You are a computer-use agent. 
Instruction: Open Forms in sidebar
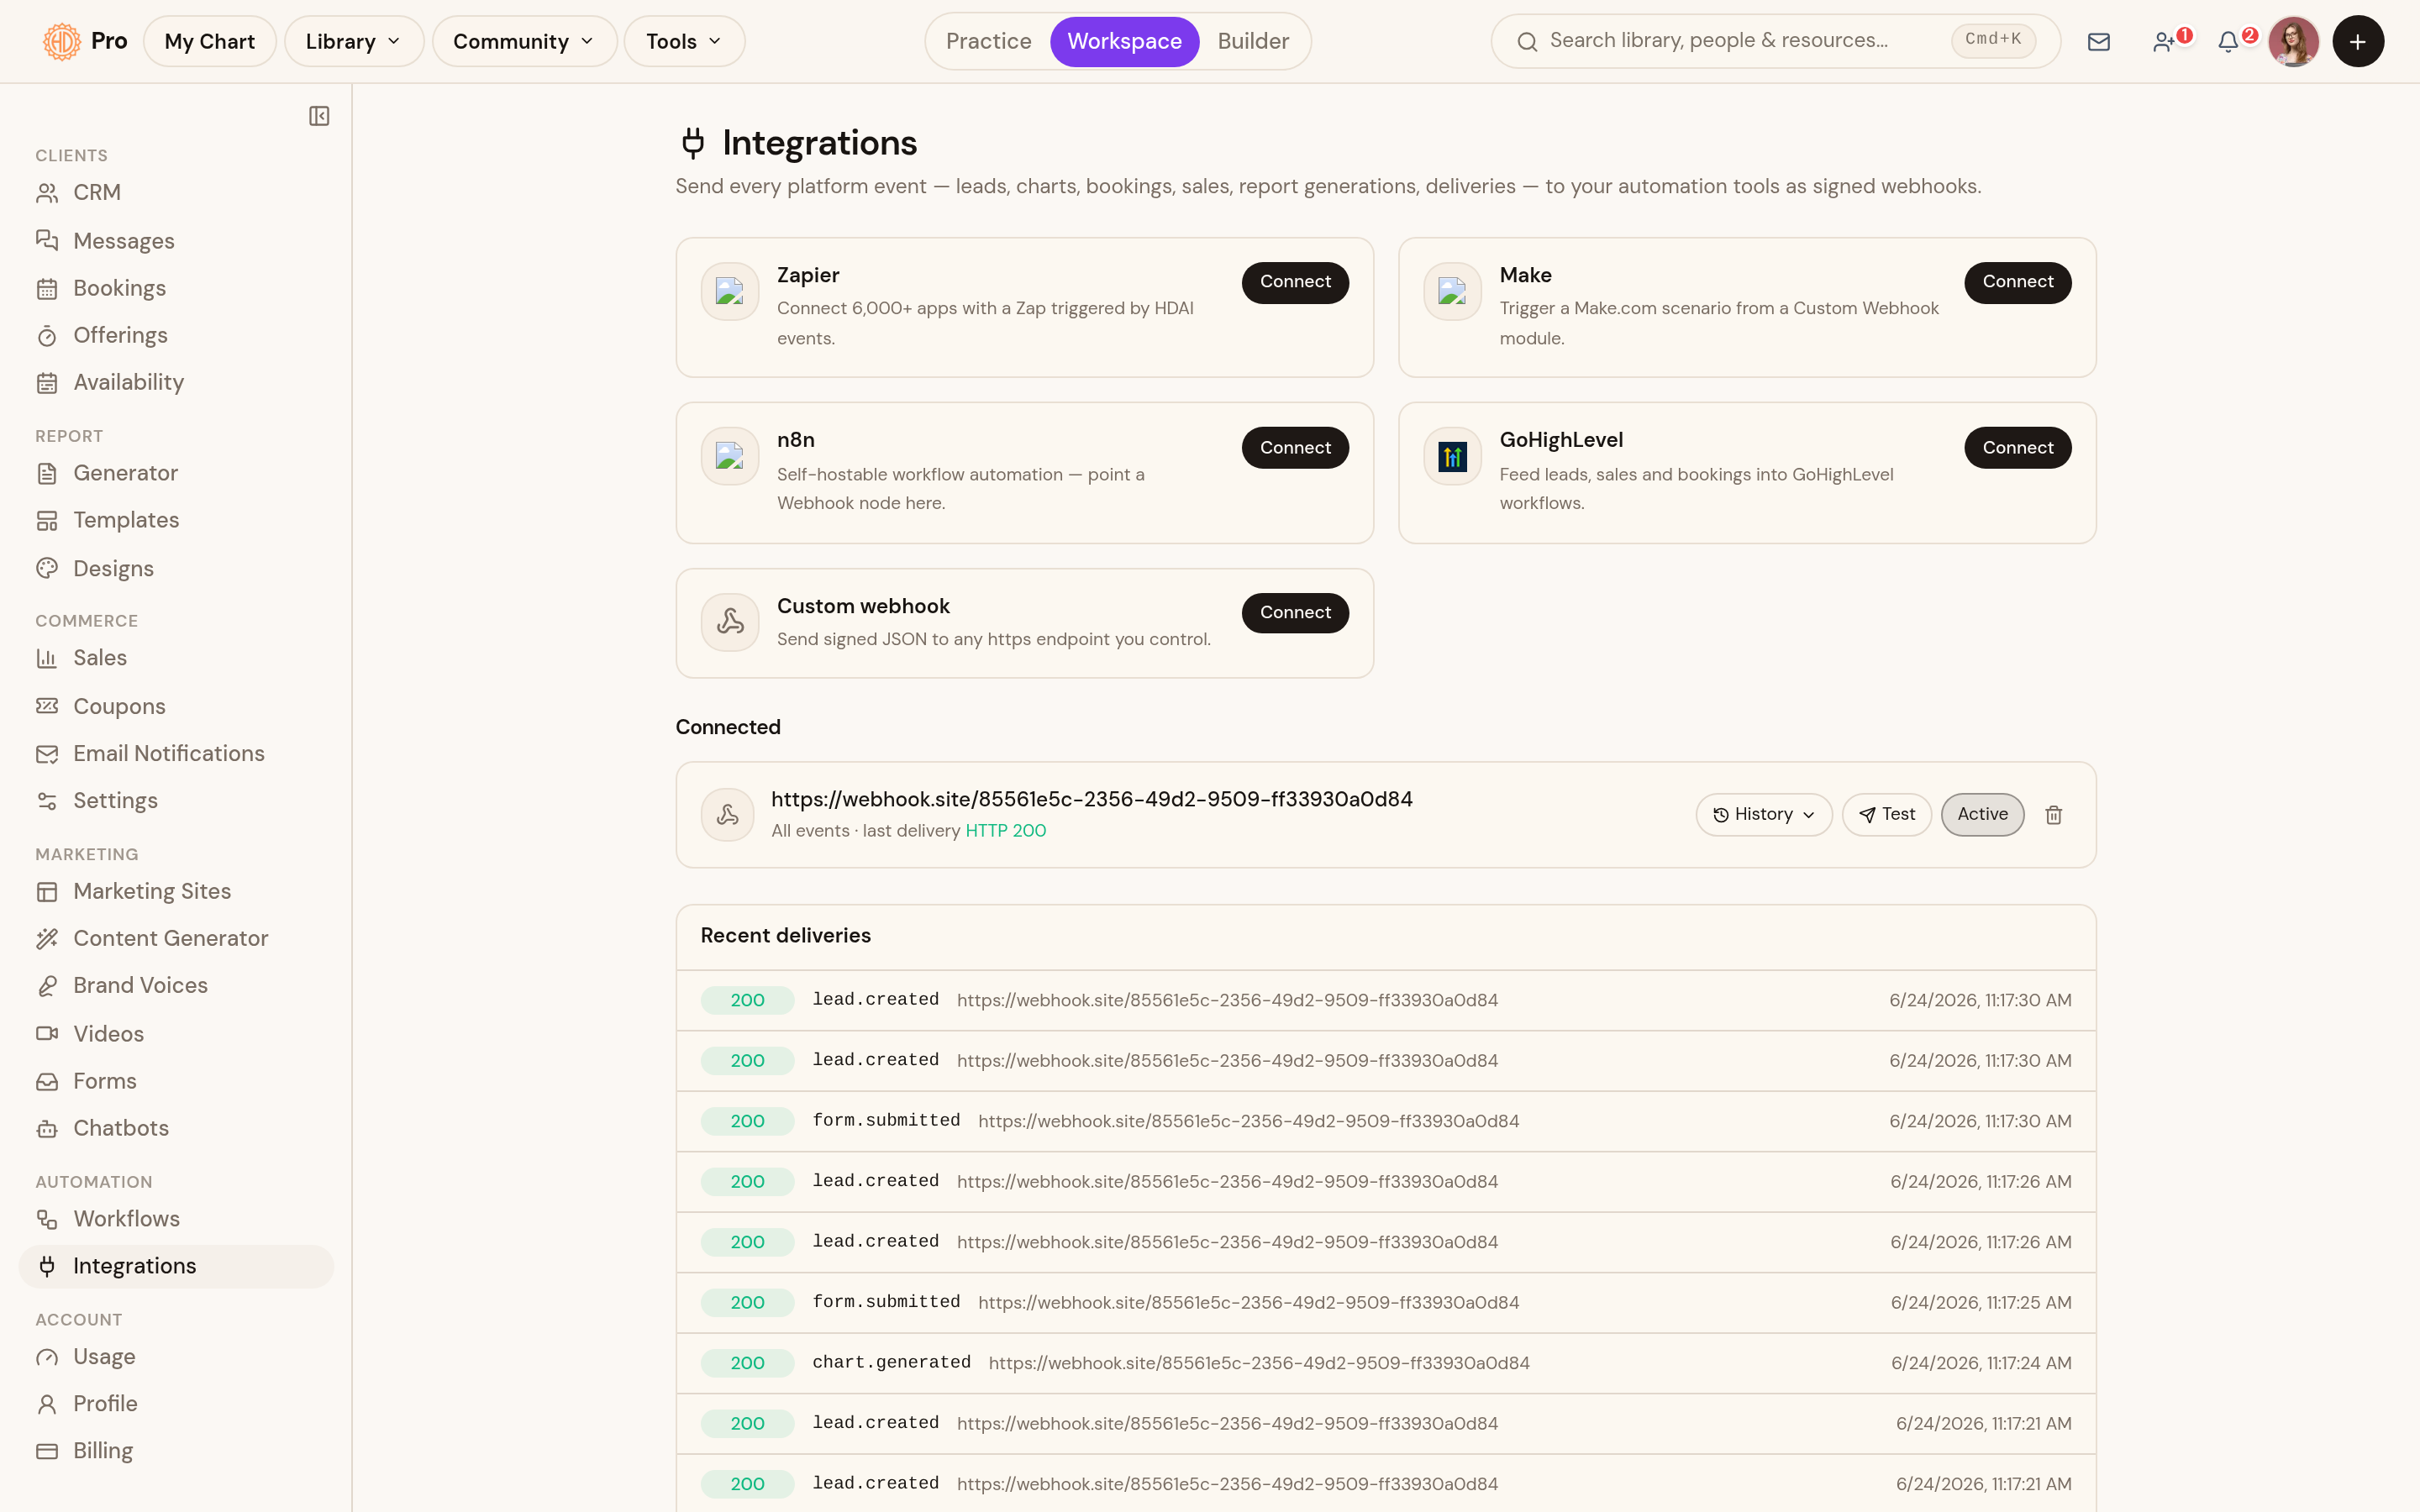[176, 1081]
